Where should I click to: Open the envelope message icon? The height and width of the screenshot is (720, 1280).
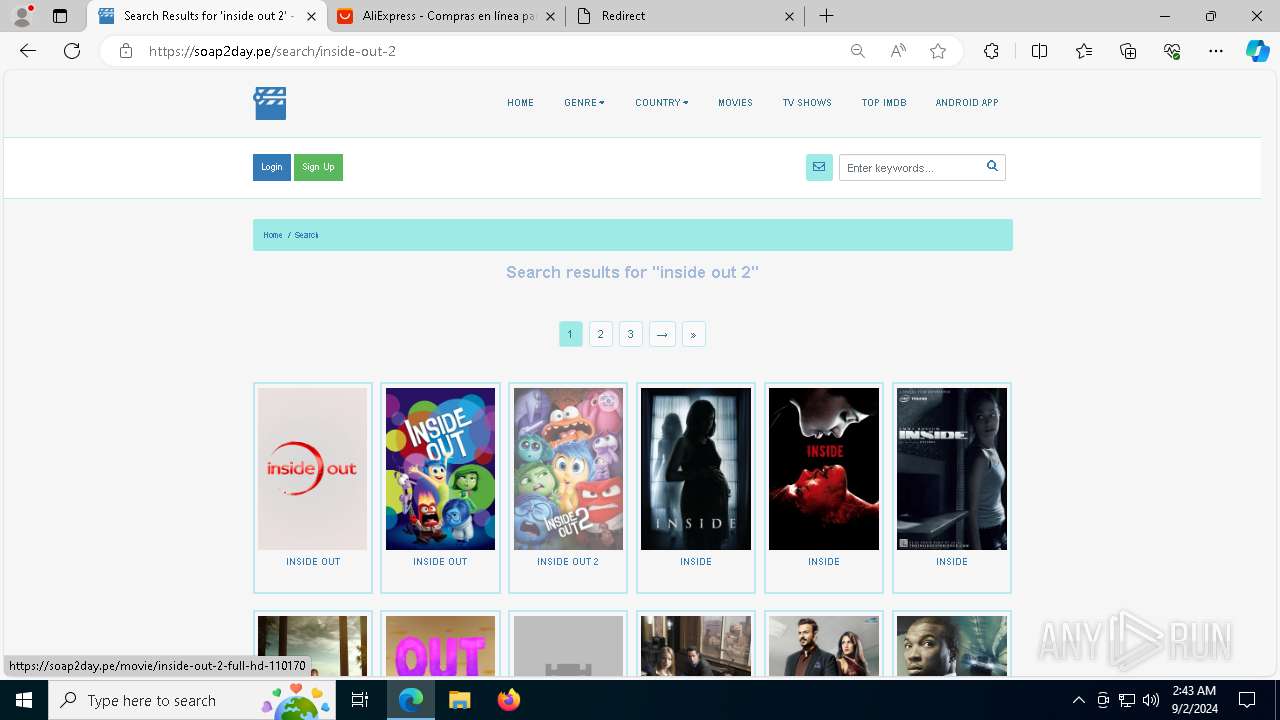819,167
